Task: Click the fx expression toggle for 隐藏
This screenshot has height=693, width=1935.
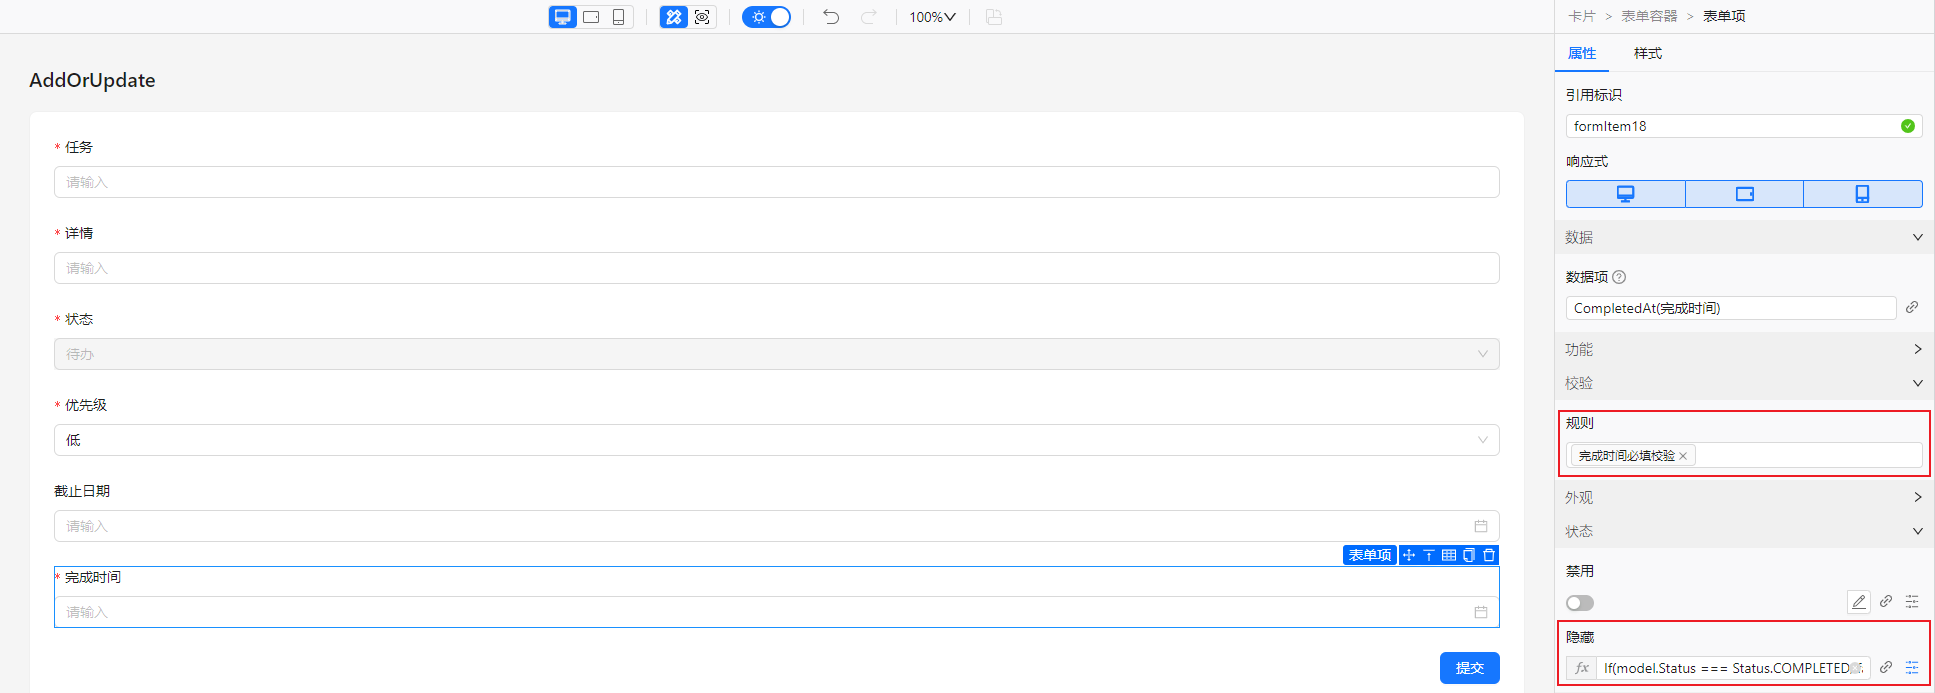Action: [1581, 668]
